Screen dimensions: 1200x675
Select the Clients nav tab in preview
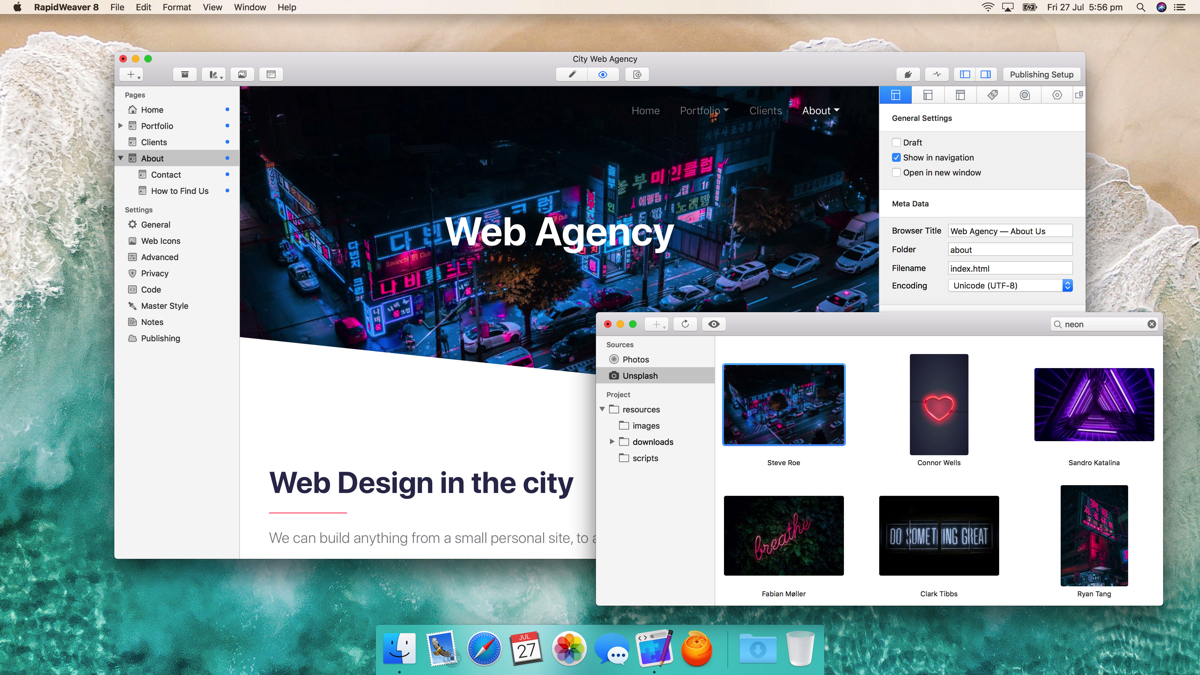[765, 111]
